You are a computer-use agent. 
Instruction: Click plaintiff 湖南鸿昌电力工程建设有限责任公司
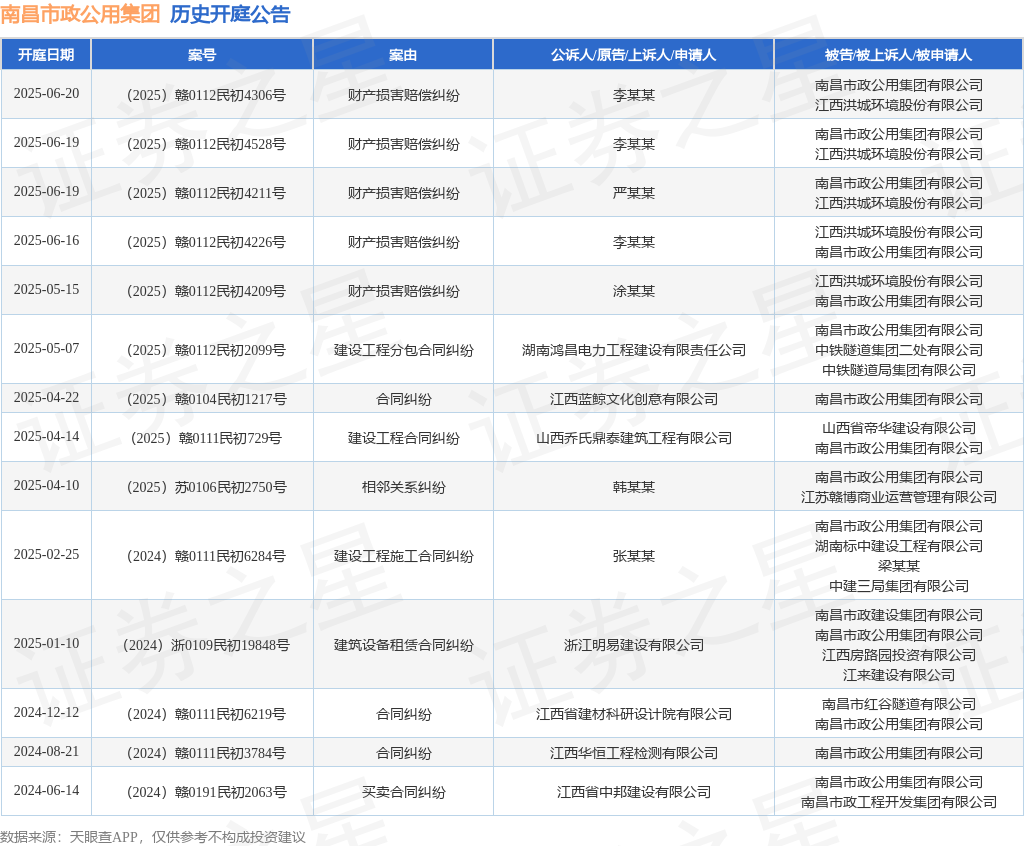click(x=633, y=350)
